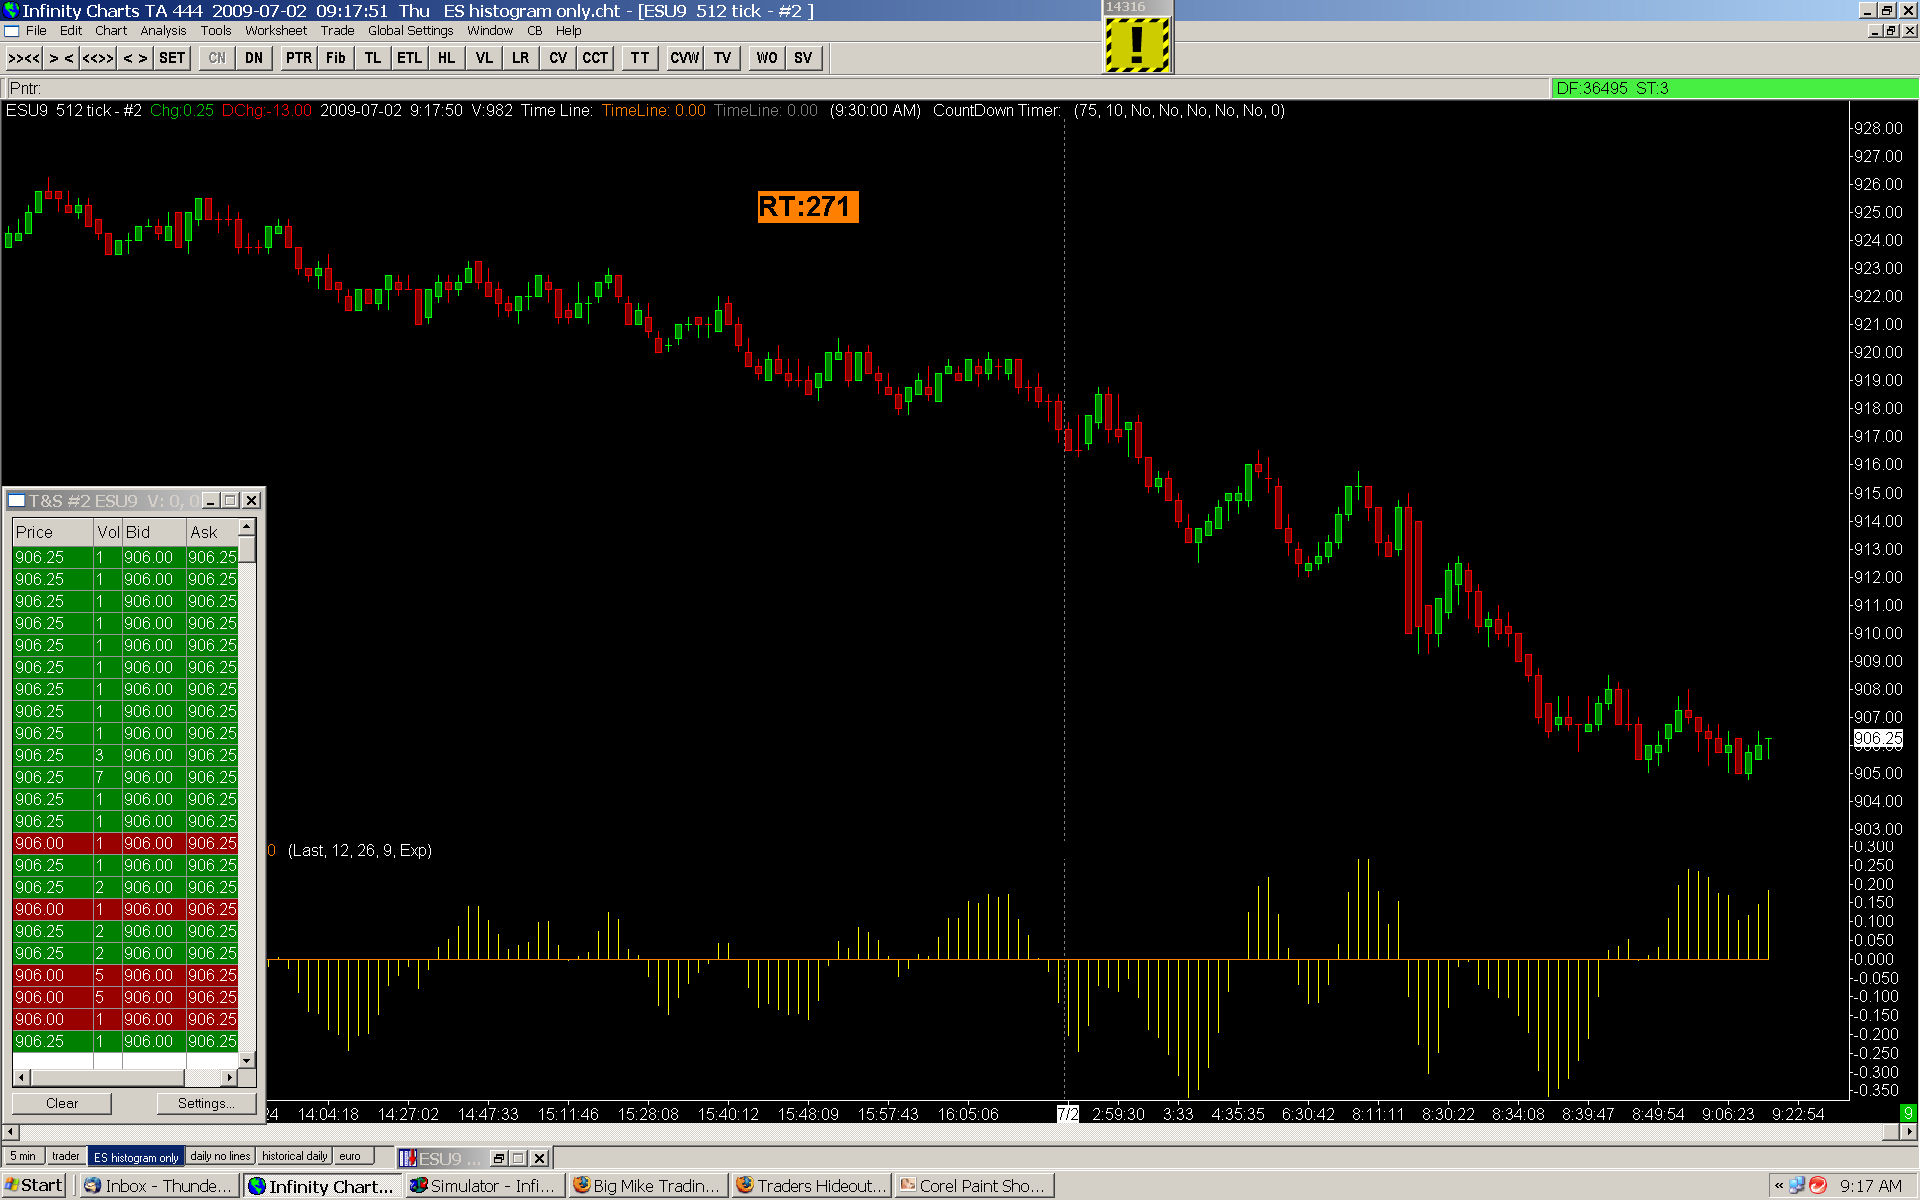Image resolution: width=1920 pixels, height=1200 pixels.
Task: Click T&S vertical scrollbar up arrow
Action: tap(247, 527)
